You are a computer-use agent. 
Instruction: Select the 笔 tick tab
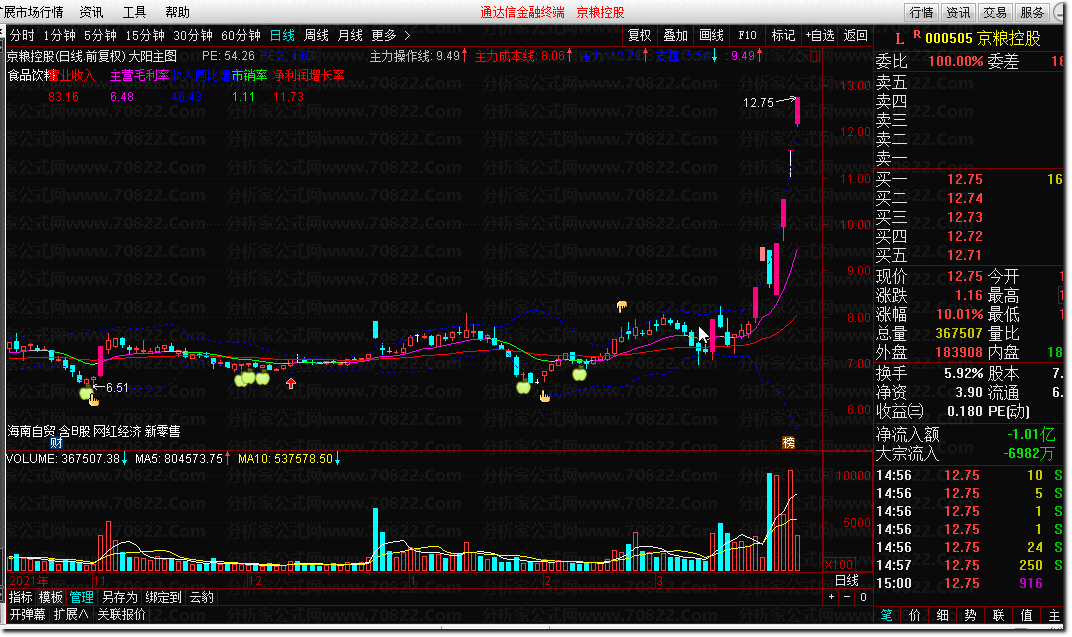[x=887, y=615]
